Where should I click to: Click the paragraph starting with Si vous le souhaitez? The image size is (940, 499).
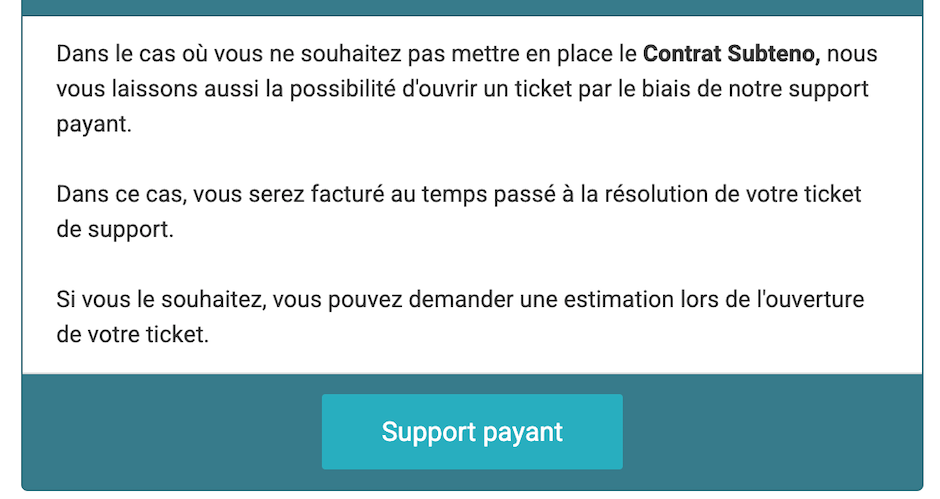(460, 317)
